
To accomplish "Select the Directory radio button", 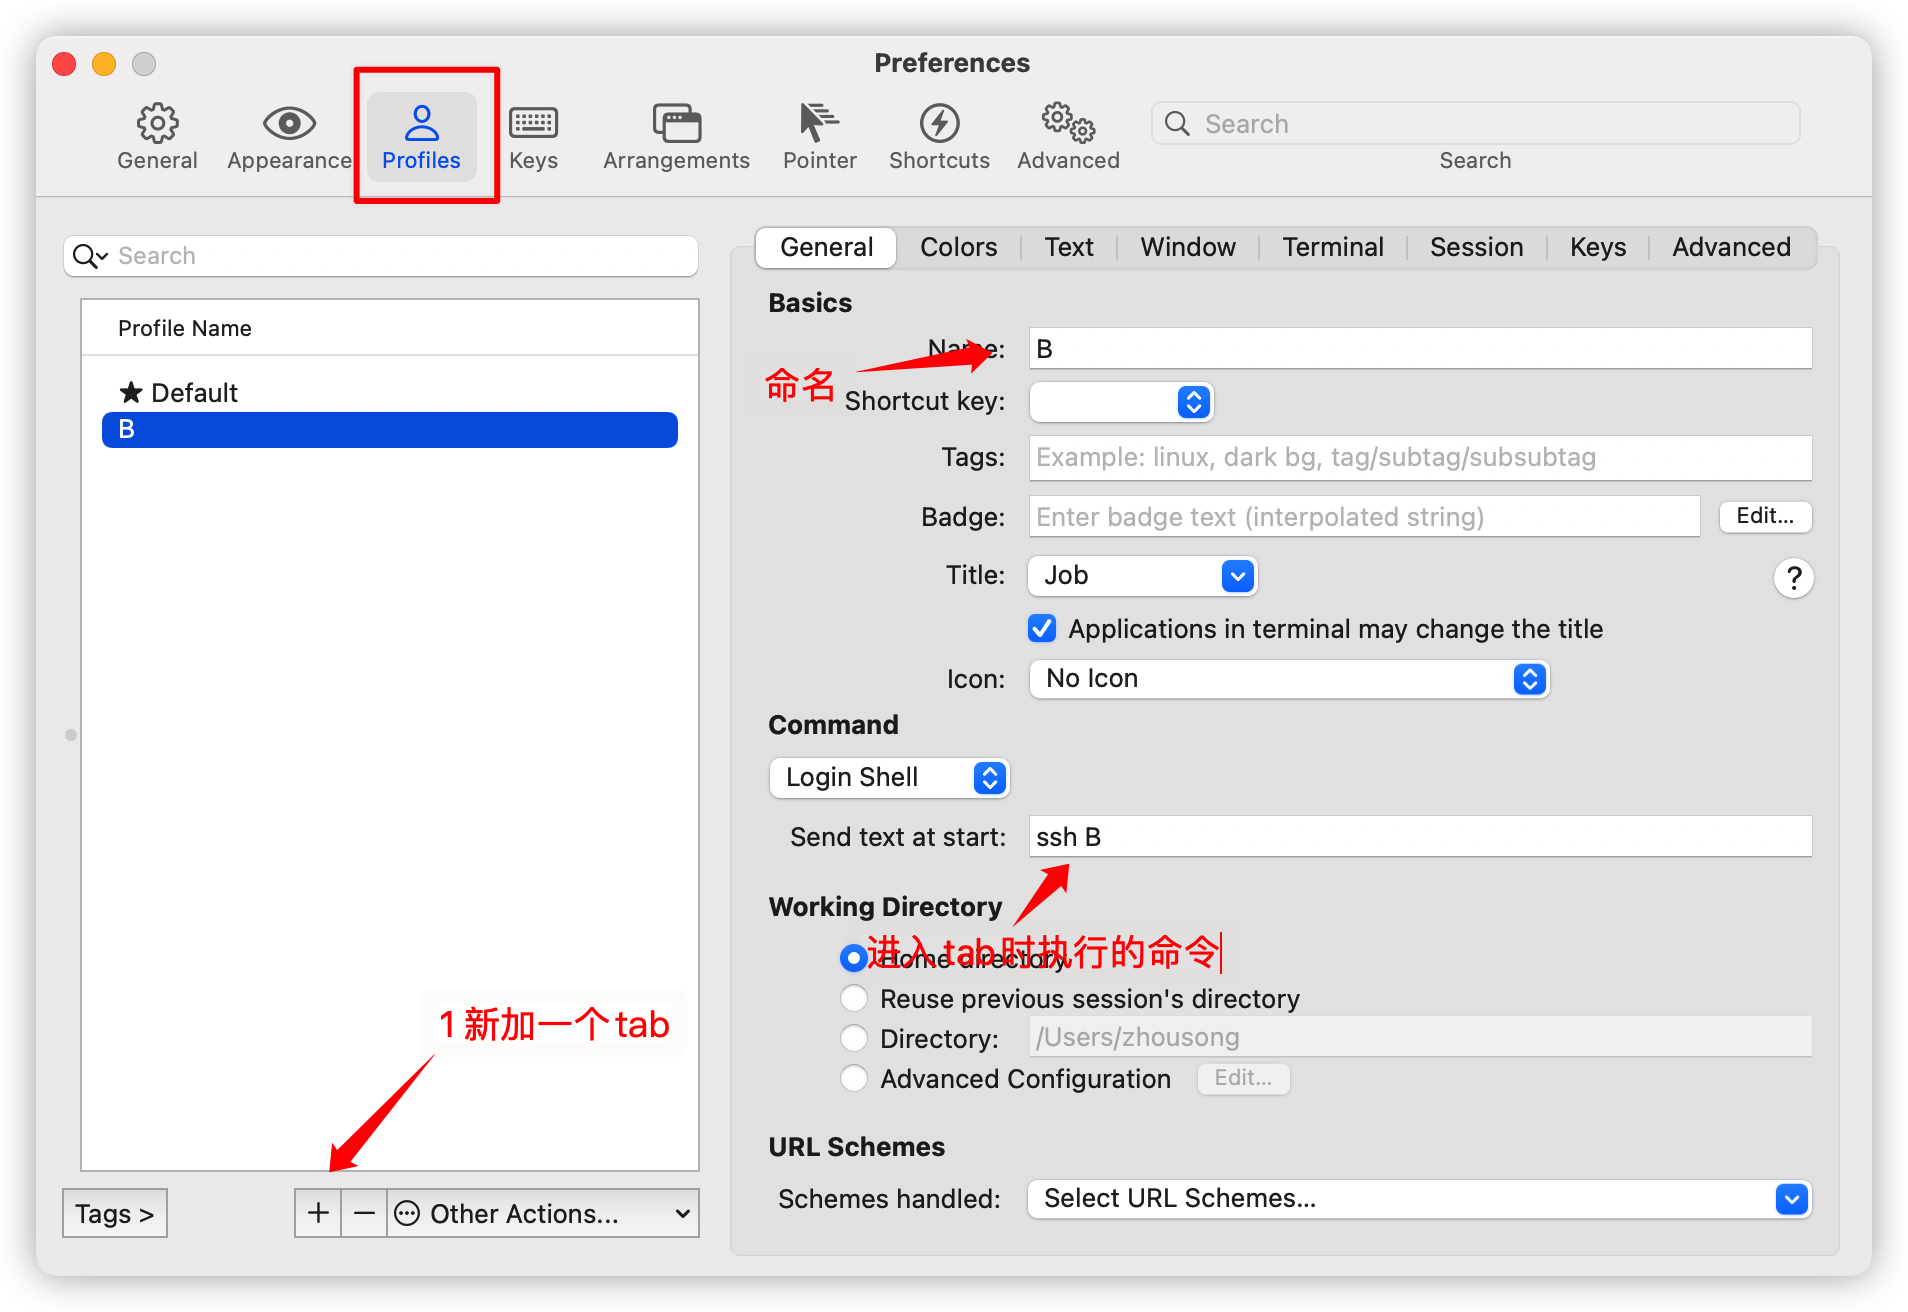I will click(853, 1038).
